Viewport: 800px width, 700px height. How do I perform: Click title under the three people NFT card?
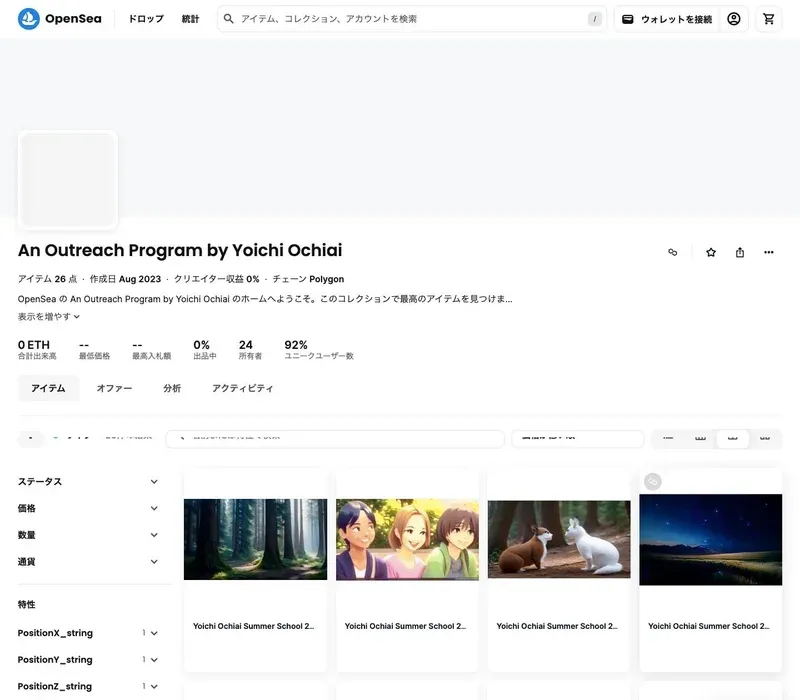coord(405,626)
